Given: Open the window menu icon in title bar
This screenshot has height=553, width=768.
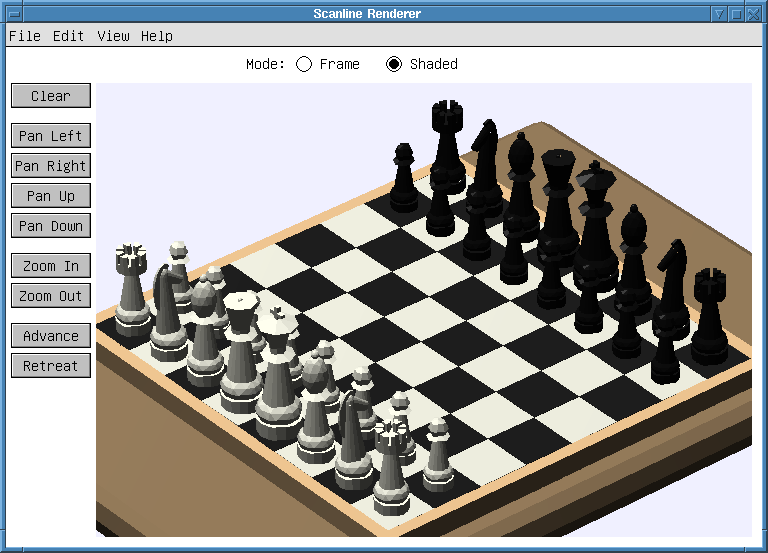Looking at the screenshot, I should pyautogui.click(x=14, y=14).
